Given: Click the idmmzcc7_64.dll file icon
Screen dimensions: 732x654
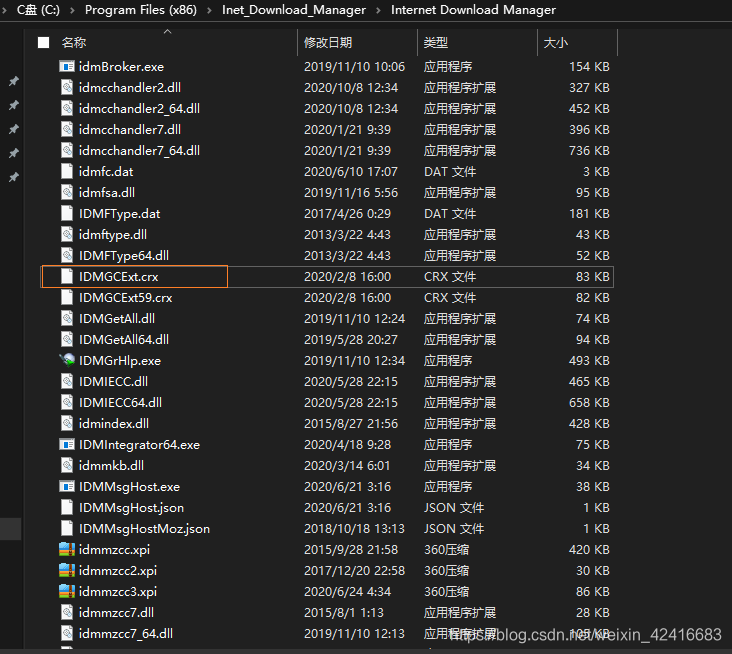Looking at the screenshot, I should [x=67, y=633].
